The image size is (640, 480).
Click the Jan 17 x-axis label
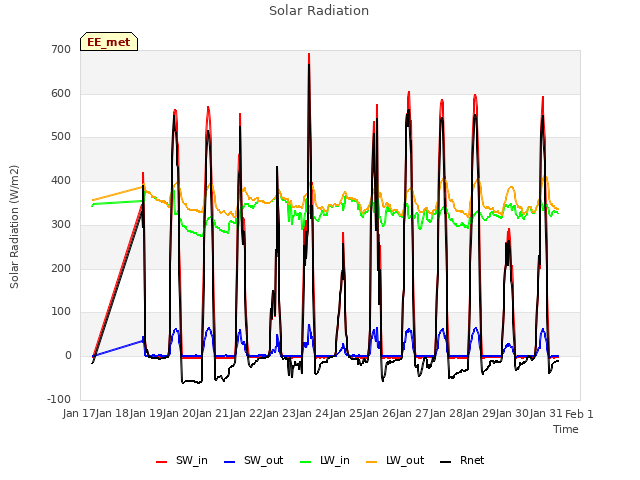79,414
